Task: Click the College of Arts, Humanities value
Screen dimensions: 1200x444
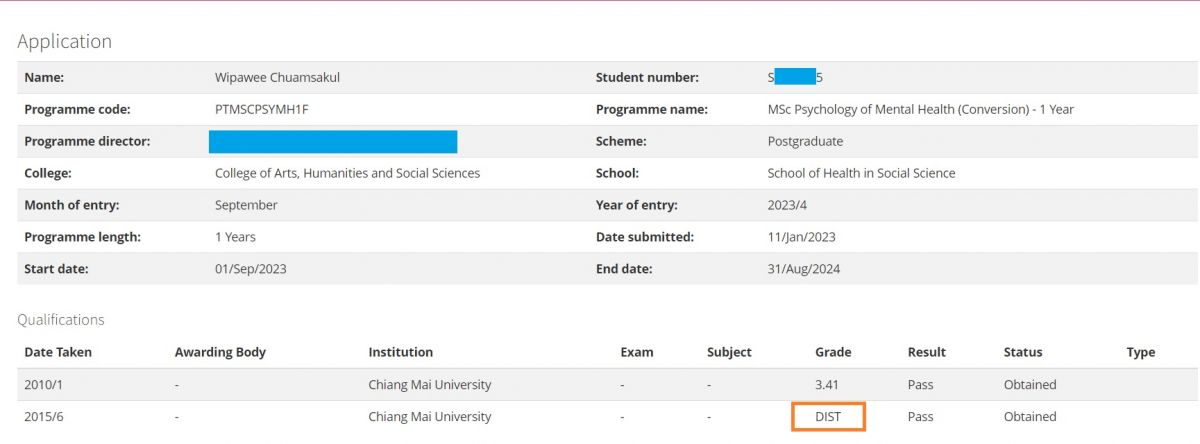Action: pos(347,173)
